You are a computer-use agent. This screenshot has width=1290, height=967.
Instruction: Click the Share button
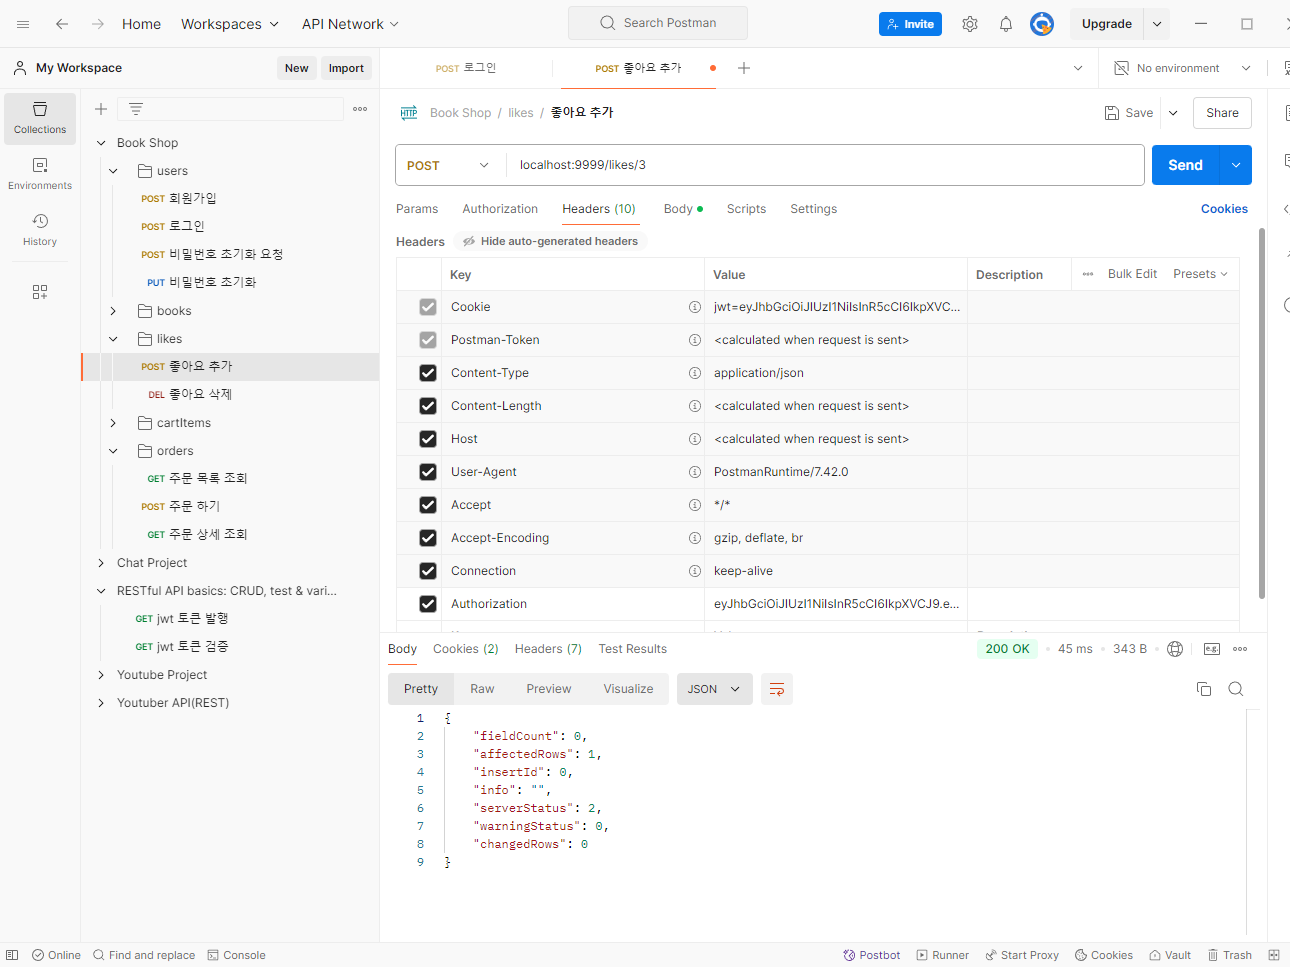tap(1222, 113)
